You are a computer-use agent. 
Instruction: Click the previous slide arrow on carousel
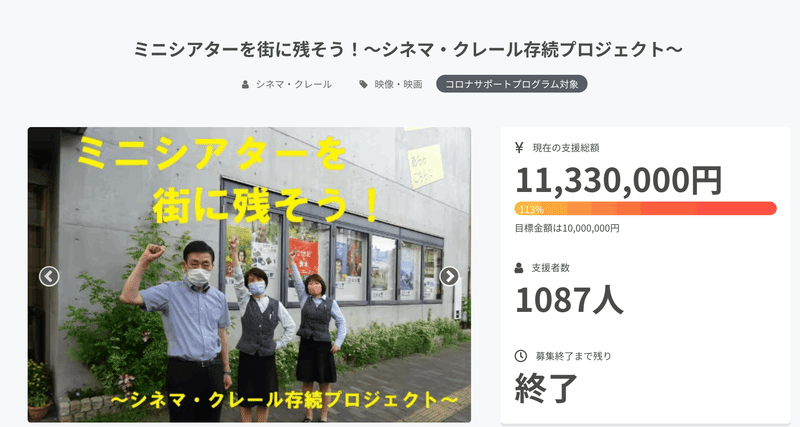[x=49, y=277]
